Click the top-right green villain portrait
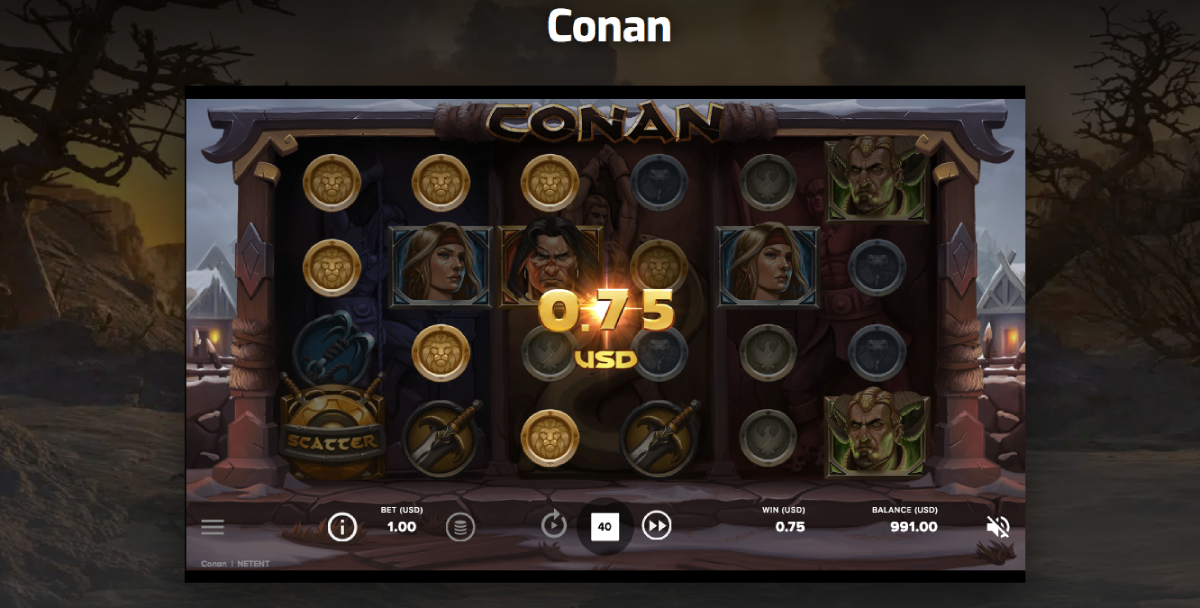The width and height of the screenshot is (1200, 608). [877, 180]
